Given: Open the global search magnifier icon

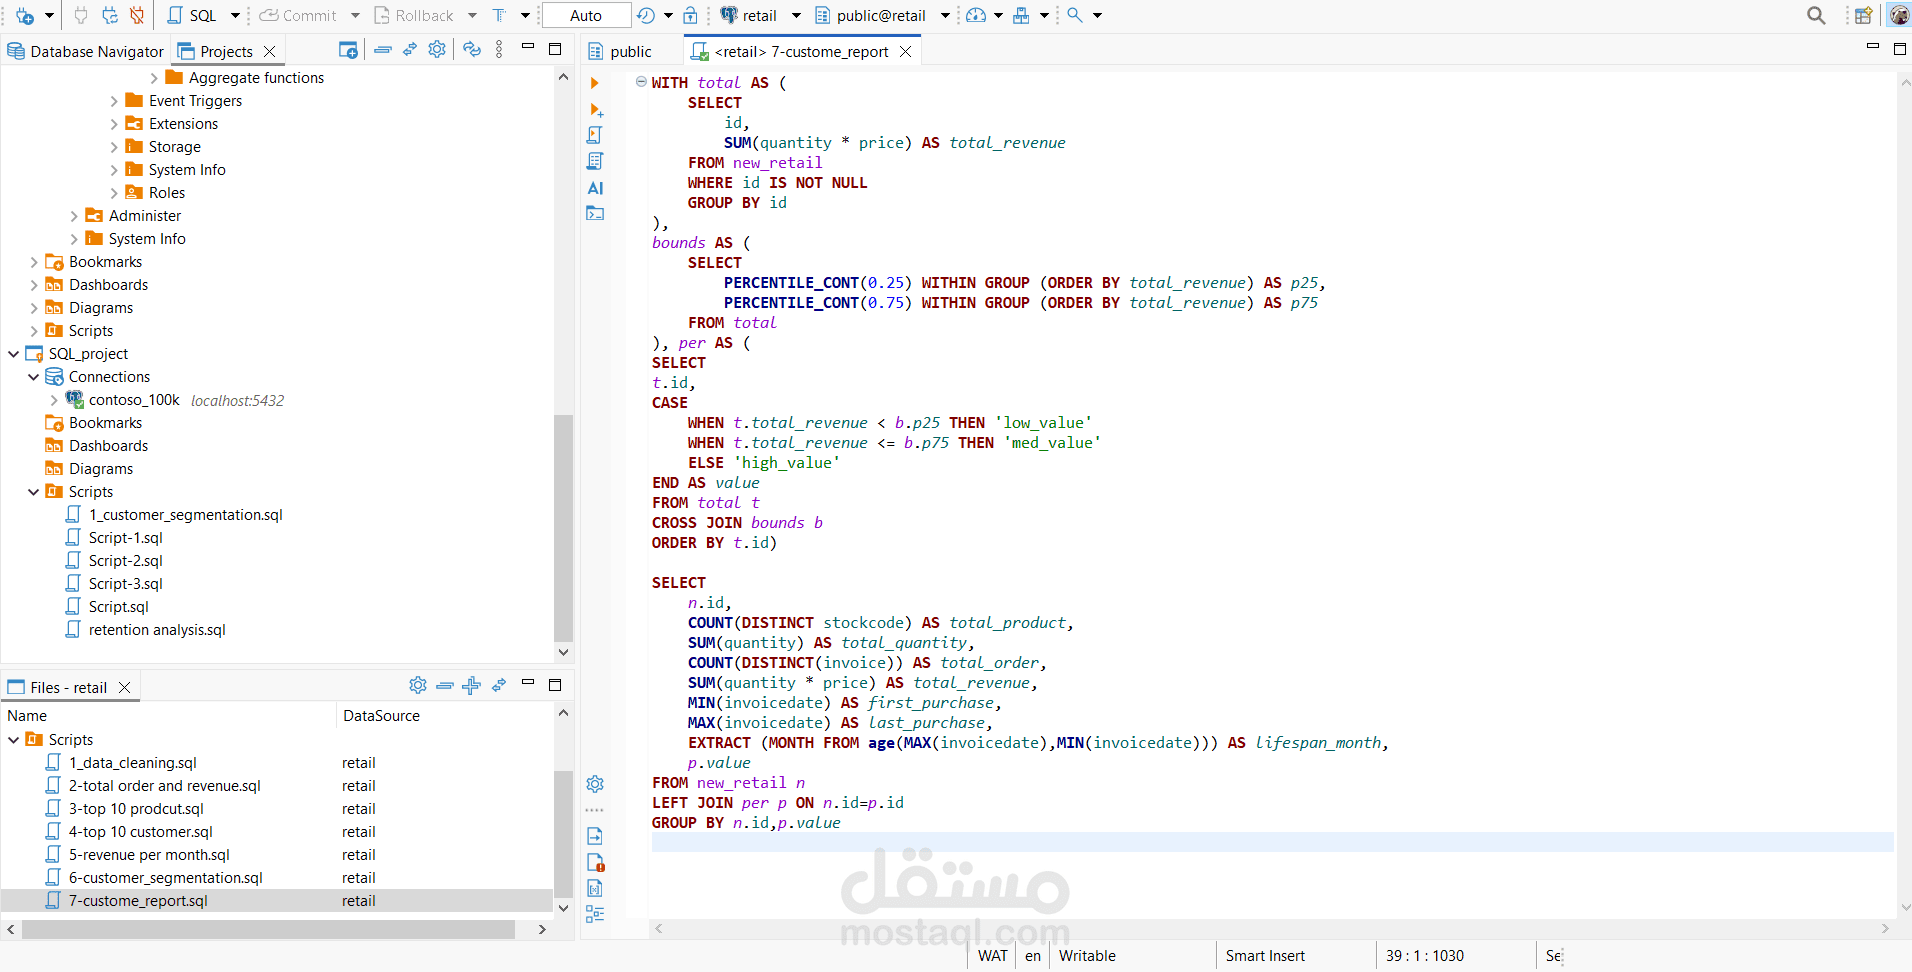Looking at the screenshot, I should [x=1816, y=15].
